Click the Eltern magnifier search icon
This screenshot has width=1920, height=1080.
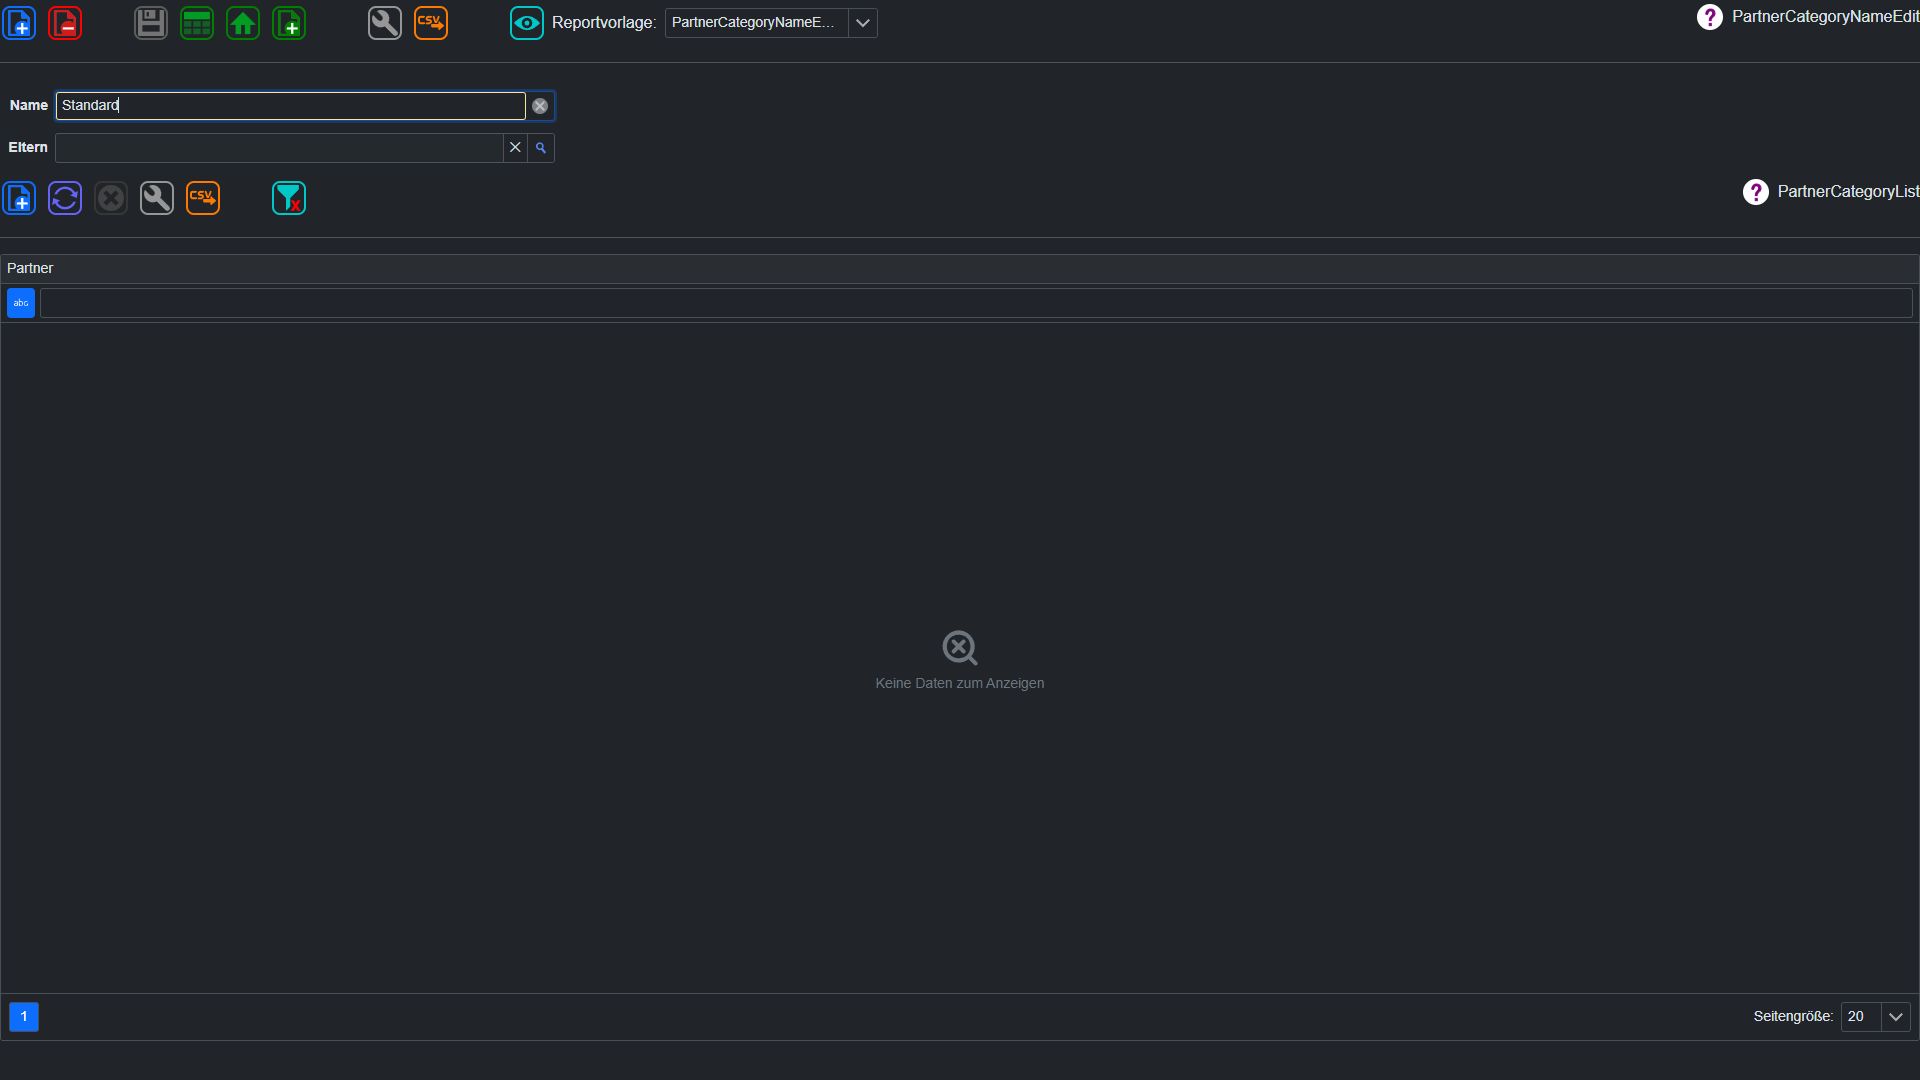click(x=541, y=148)
